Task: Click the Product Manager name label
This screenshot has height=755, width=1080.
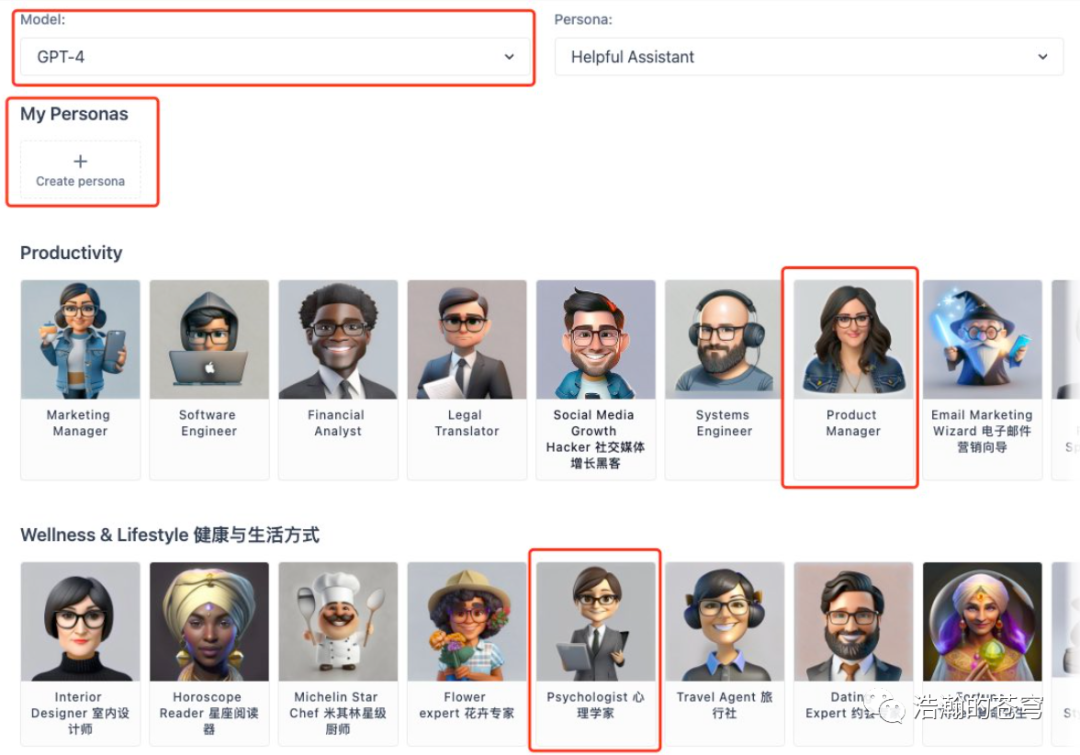Action: 853,423
